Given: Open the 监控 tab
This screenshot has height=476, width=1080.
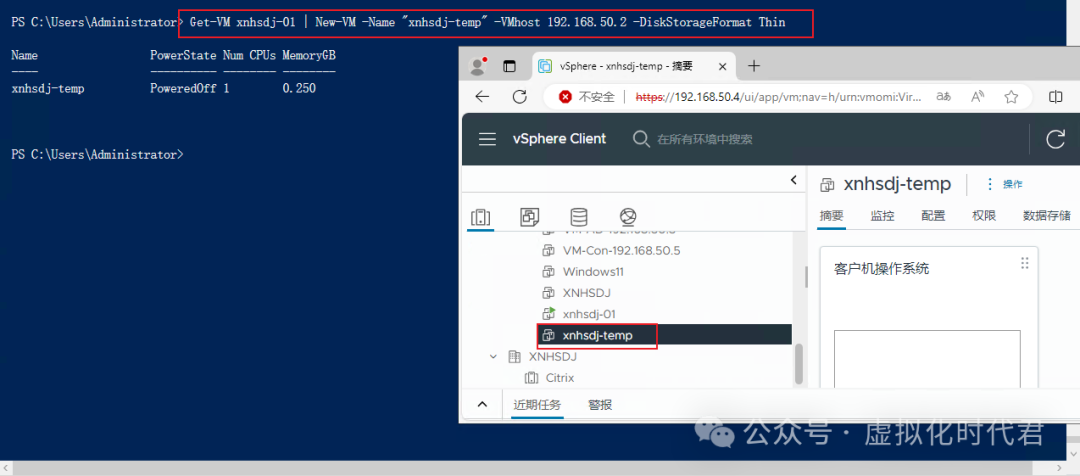Looking at the screenshot, I should point(882,216).
